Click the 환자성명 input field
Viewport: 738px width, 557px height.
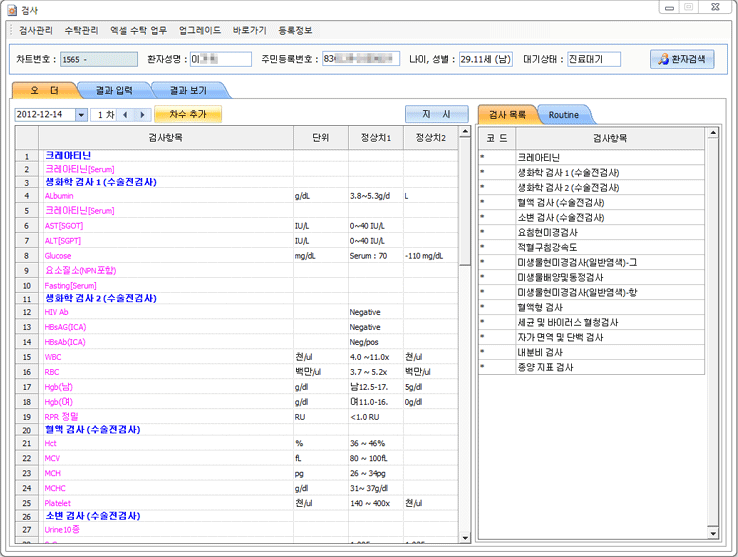click(220, 59)
